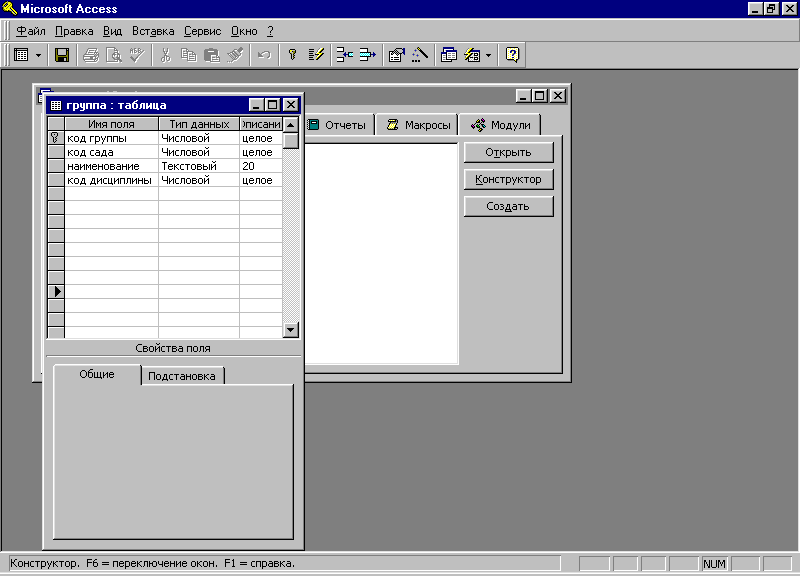The height and width of the screenshot is (576, 800).
Task: Click the 'код сада' field name cell
Action: (x=111, y=152)
